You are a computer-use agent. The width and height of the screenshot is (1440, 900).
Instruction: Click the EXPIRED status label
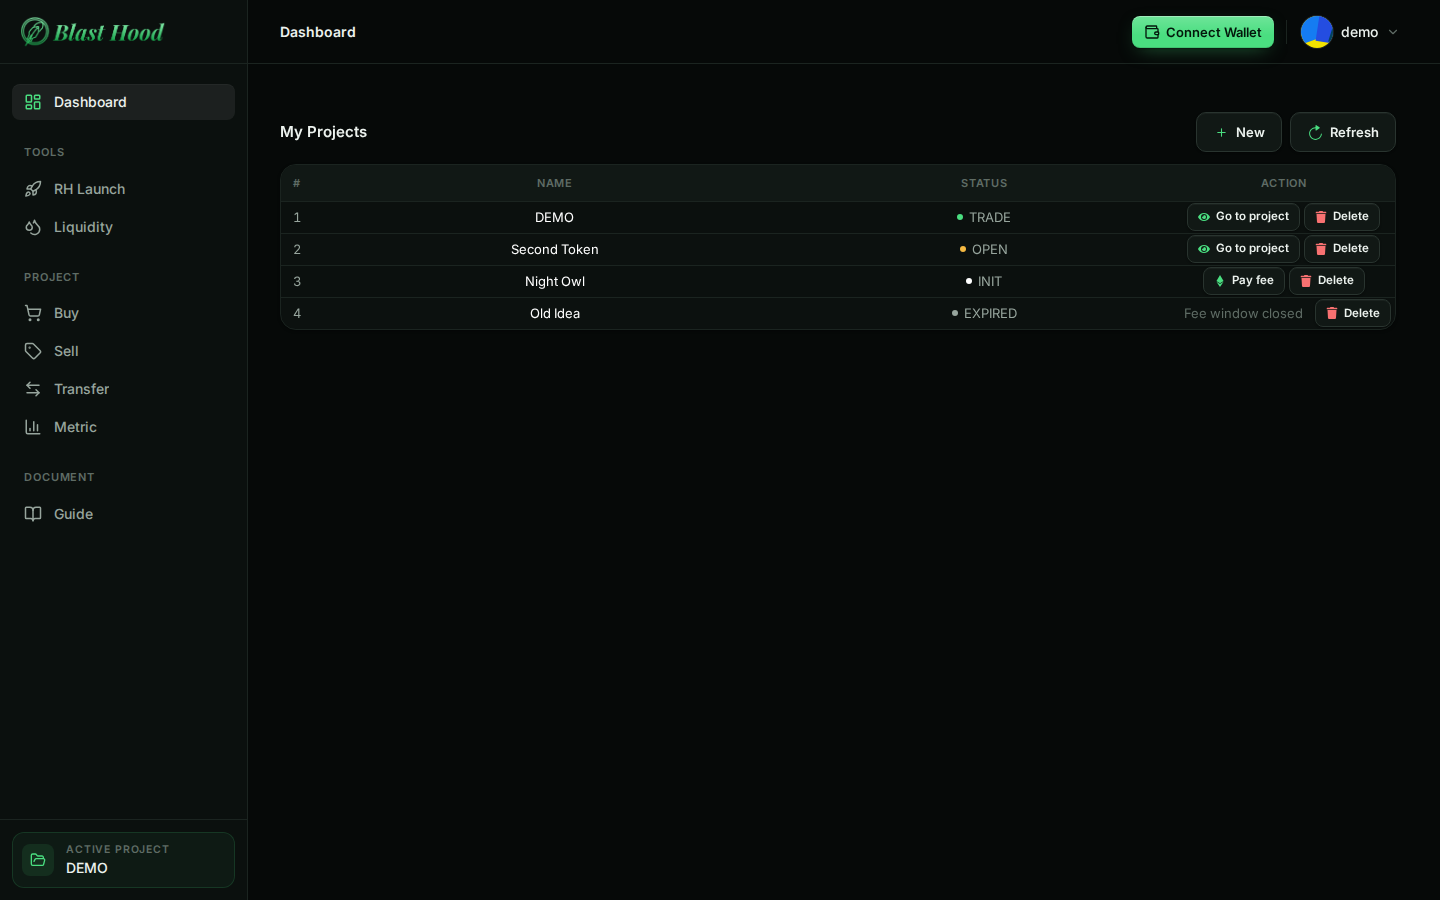pos(990,313)
